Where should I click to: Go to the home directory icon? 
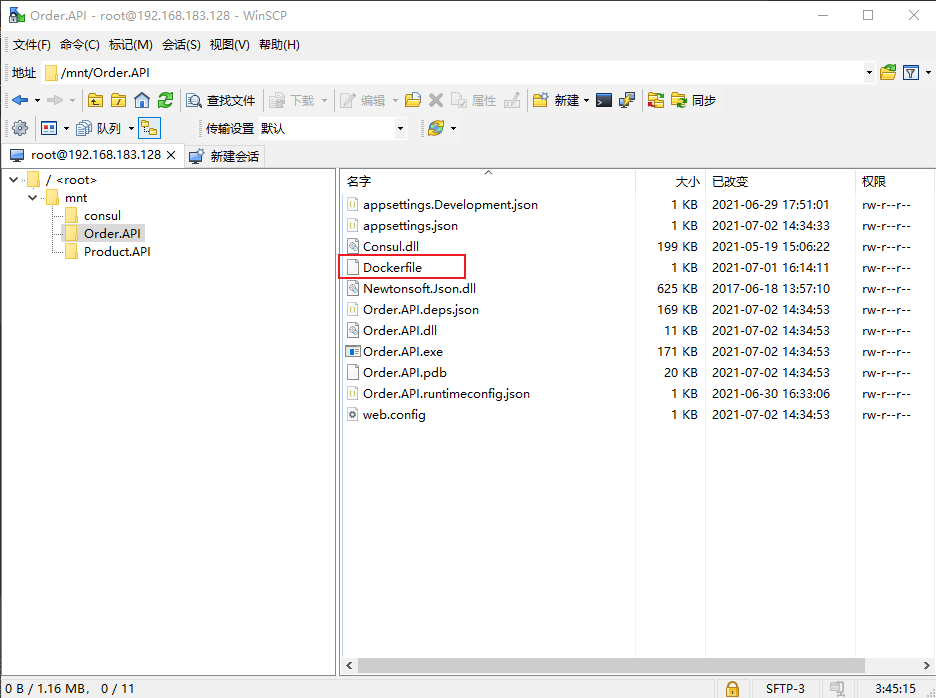pyautogui.click(x=142, y=100)
